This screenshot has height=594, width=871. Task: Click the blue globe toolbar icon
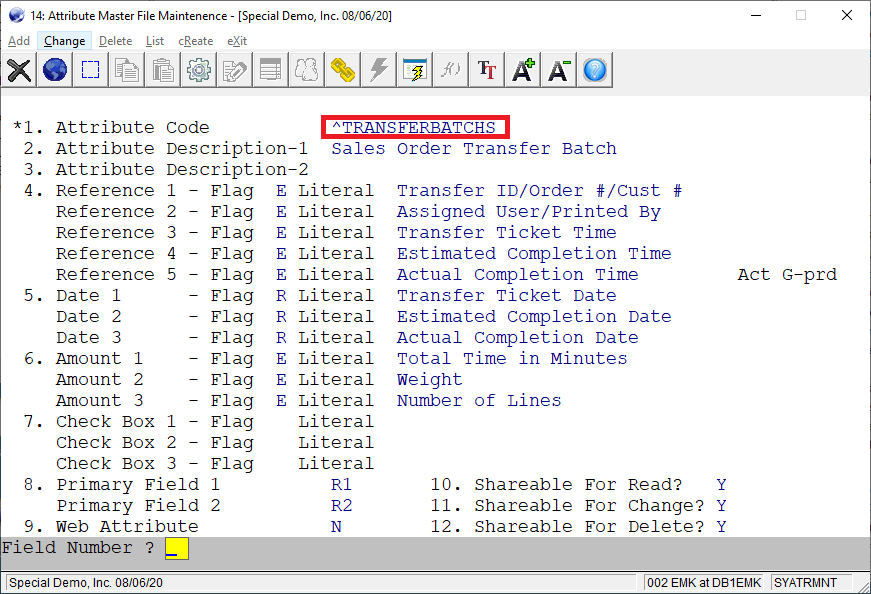pyautogui.click(x=54, y=70)
